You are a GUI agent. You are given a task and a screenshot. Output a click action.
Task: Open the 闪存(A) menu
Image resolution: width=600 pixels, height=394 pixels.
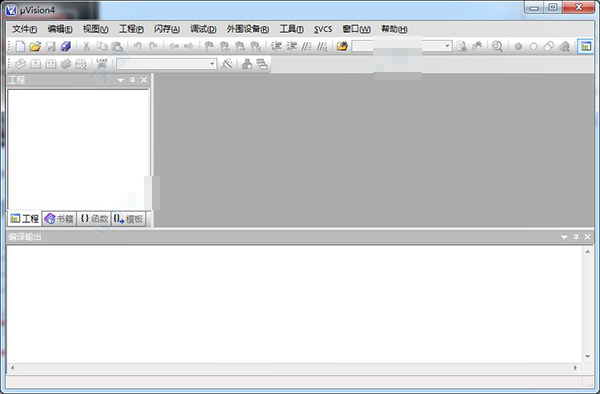[x=167, y=29]
